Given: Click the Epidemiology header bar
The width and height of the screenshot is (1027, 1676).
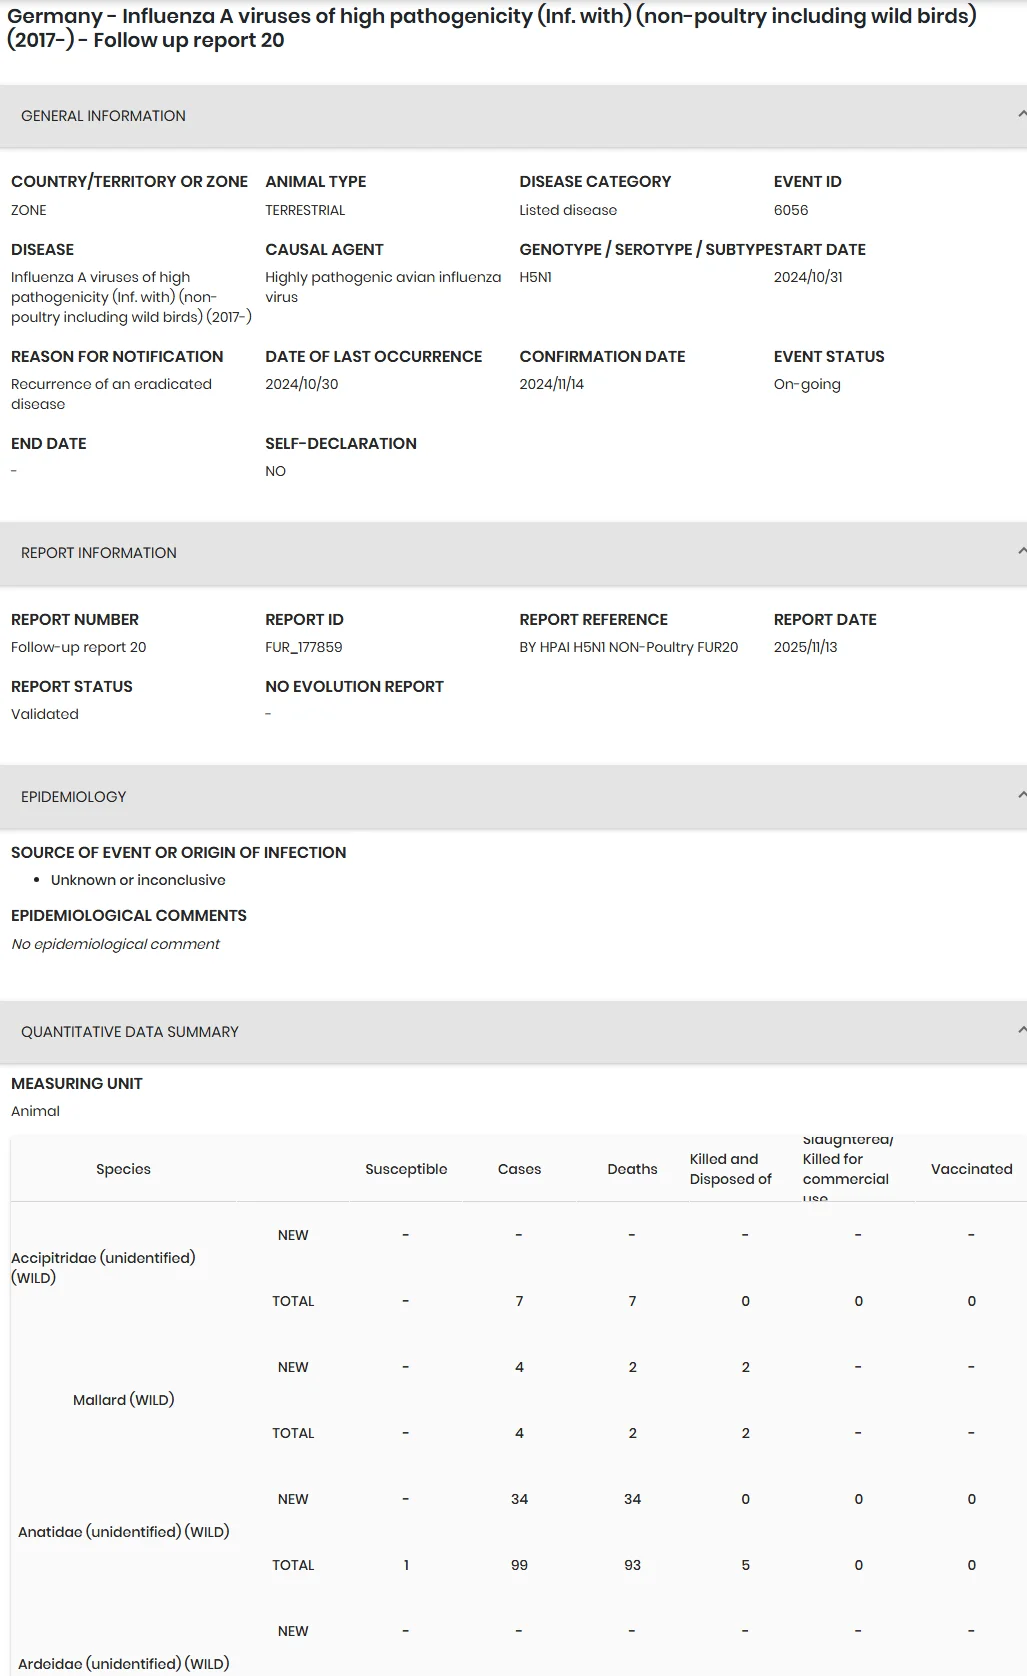Looking at the screenshot, I should click(513, 797).
